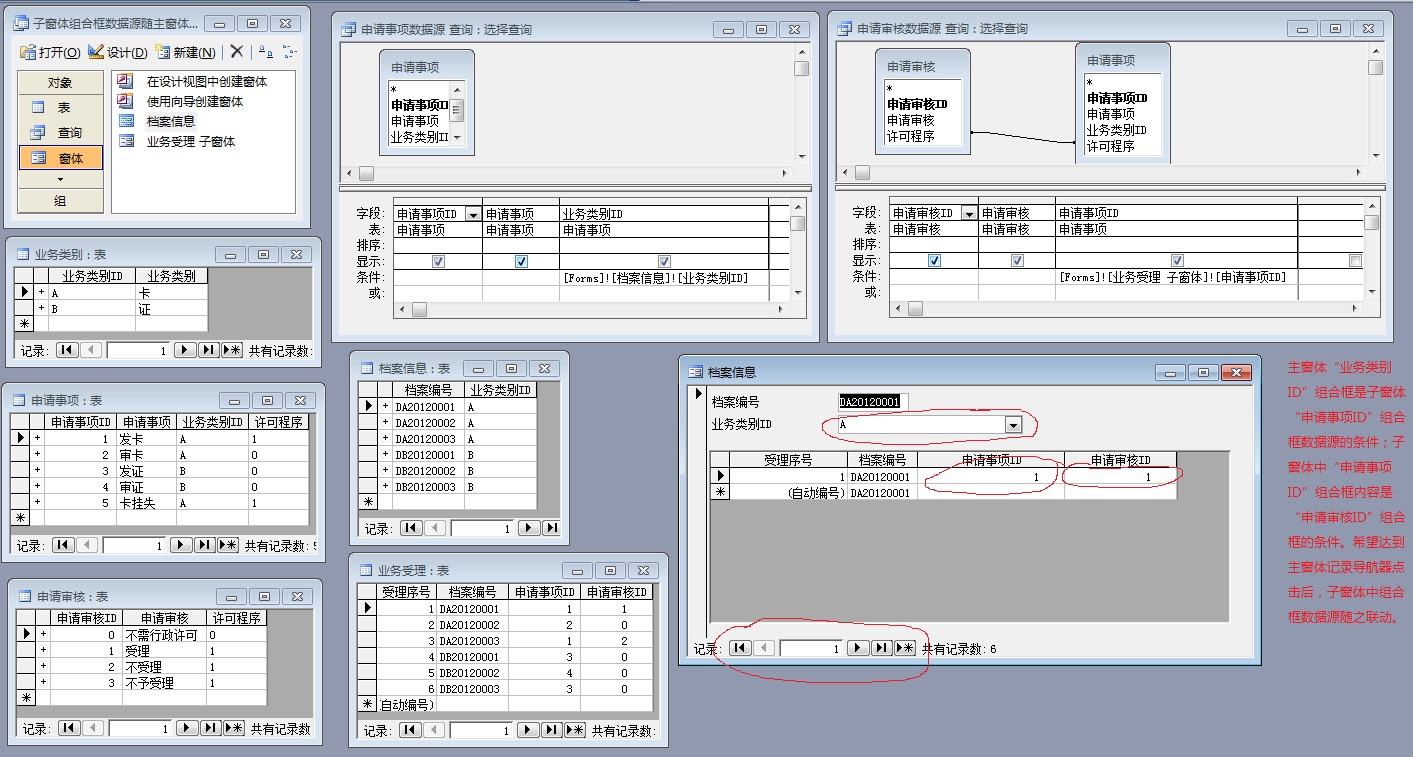Go to first record in 档案信息 form navigator
This screenshot has height=757, width=1413.
click(740, 648)
